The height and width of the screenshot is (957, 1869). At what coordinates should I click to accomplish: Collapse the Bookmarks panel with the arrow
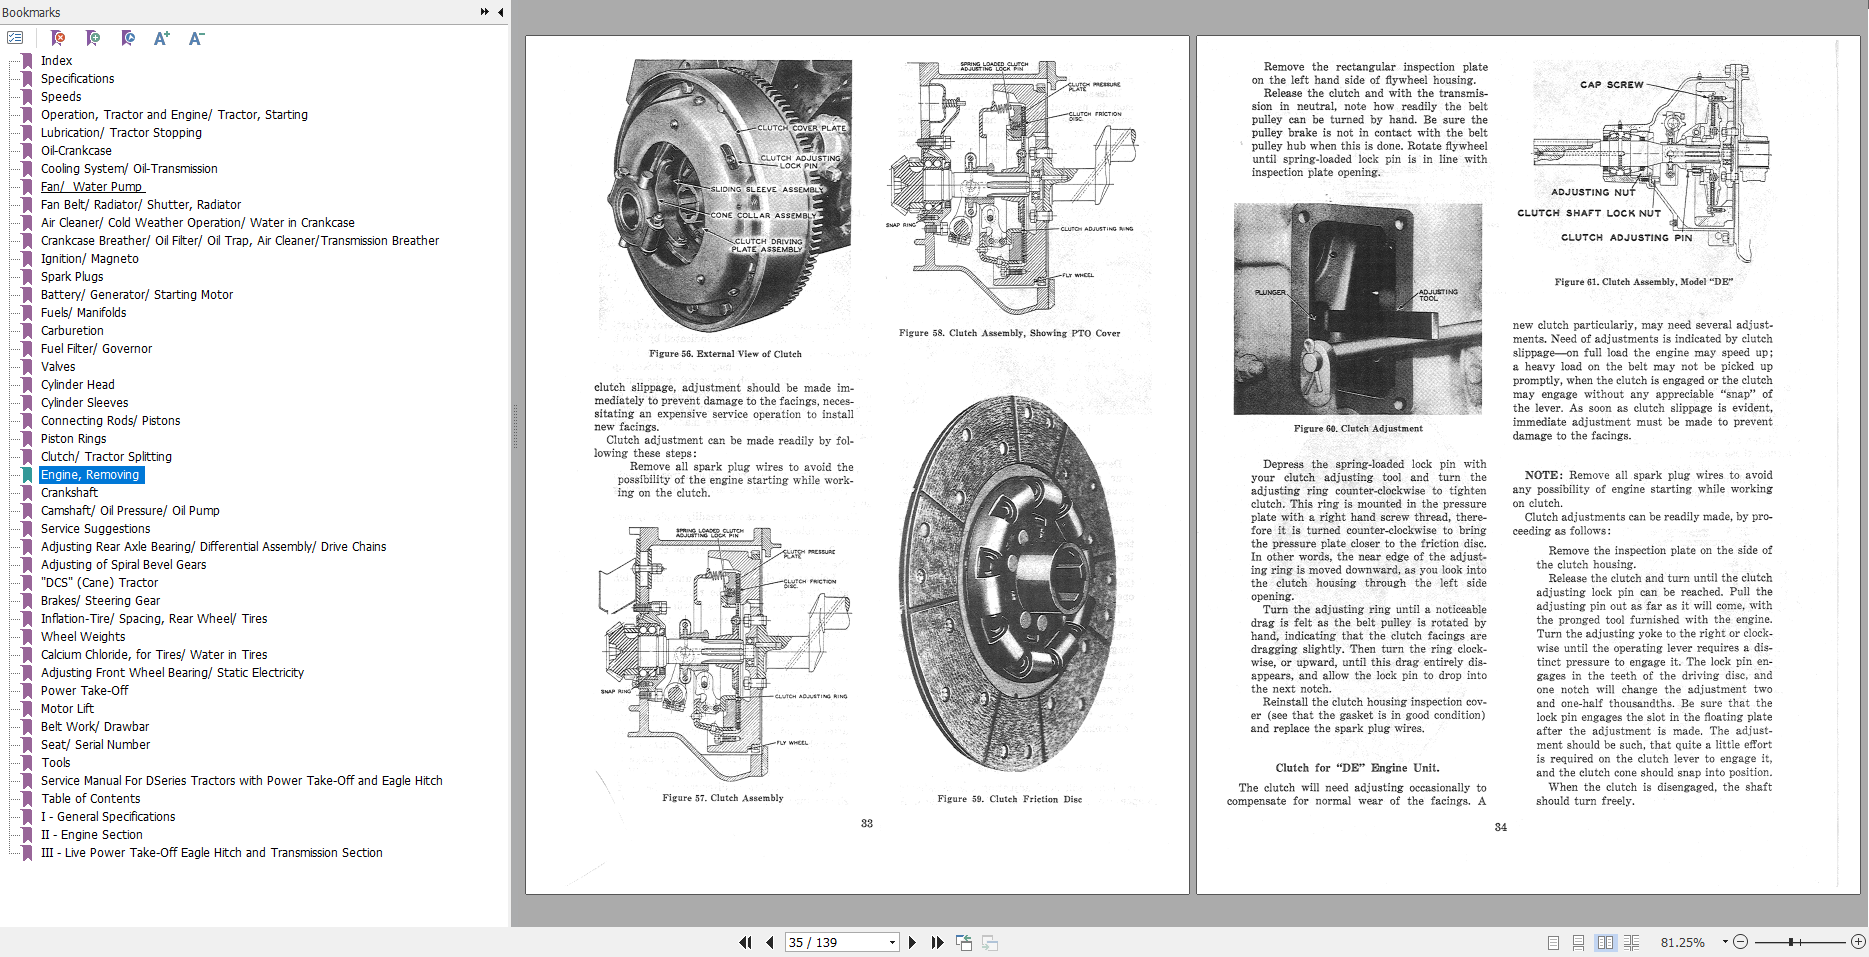click(499, 12)
